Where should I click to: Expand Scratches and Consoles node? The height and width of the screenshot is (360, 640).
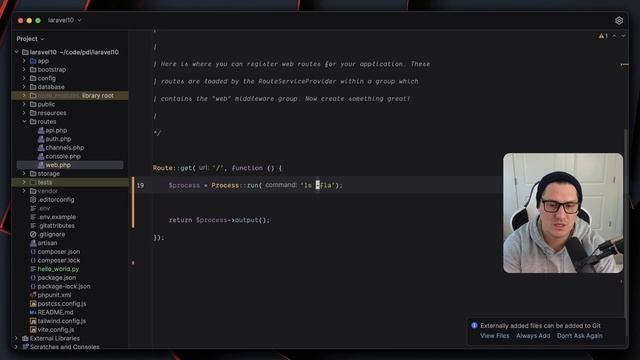pos(17,347)
